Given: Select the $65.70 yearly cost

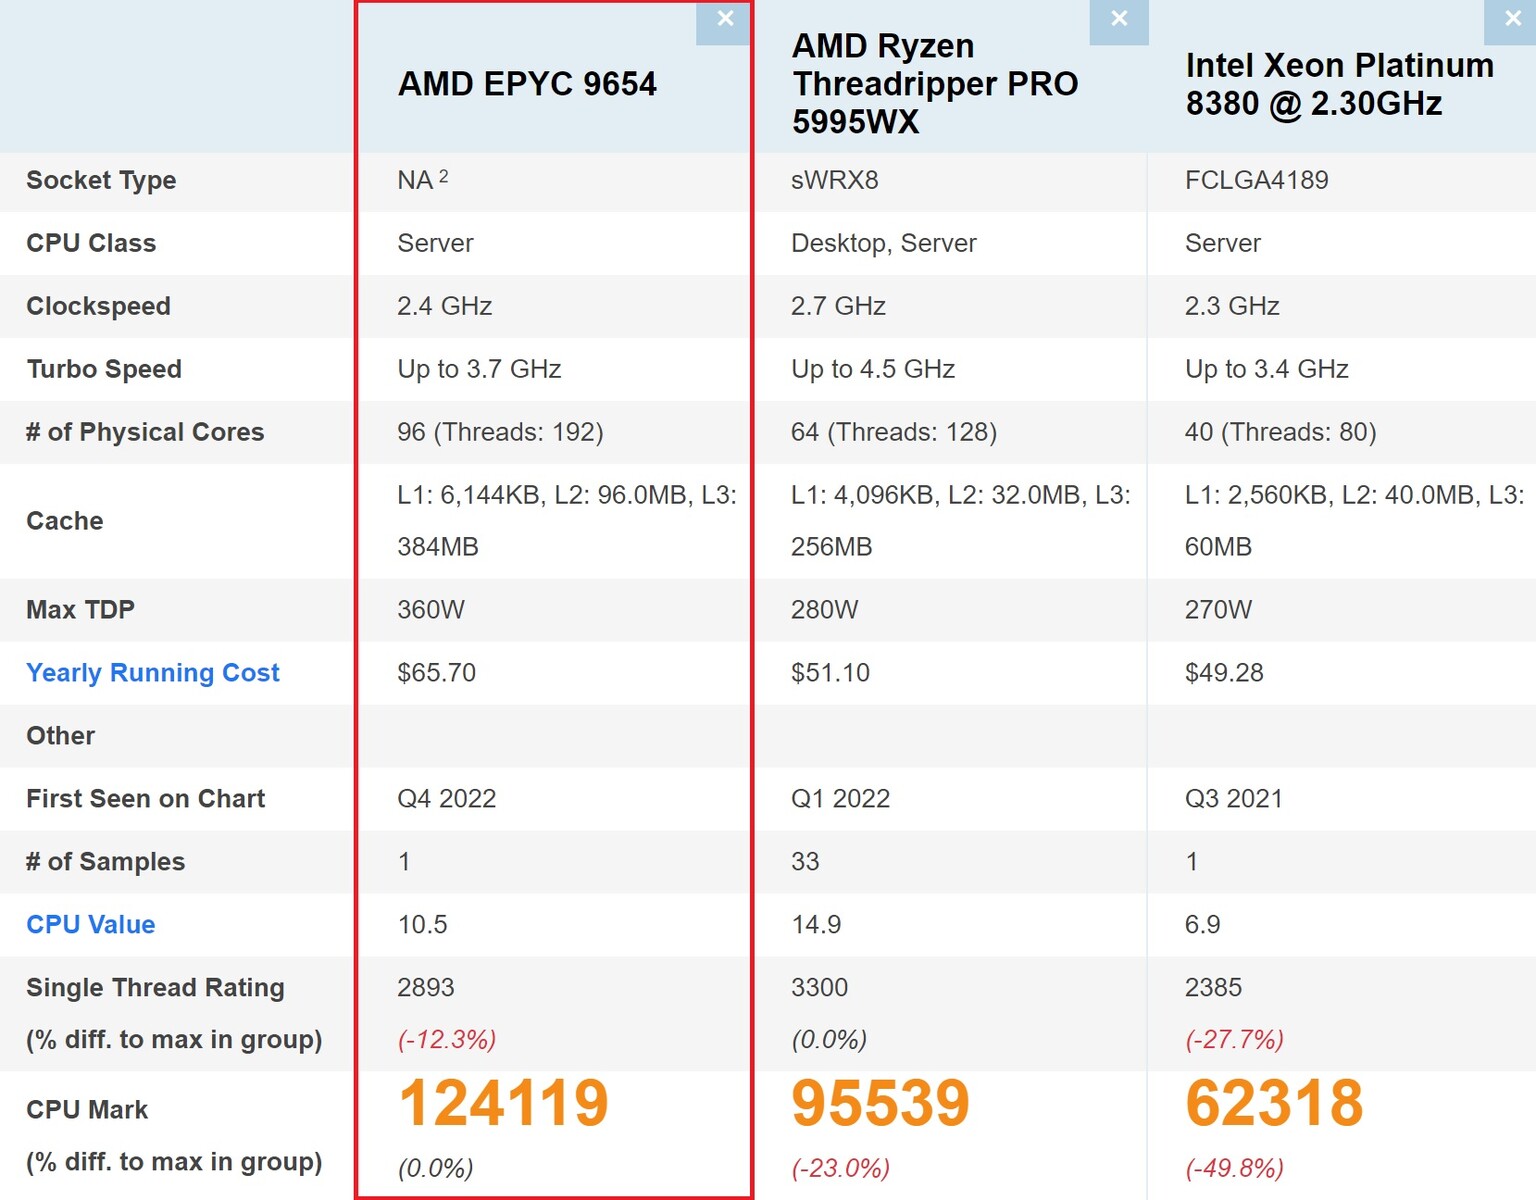Looking at the screenshot, I should coord(436,673).
